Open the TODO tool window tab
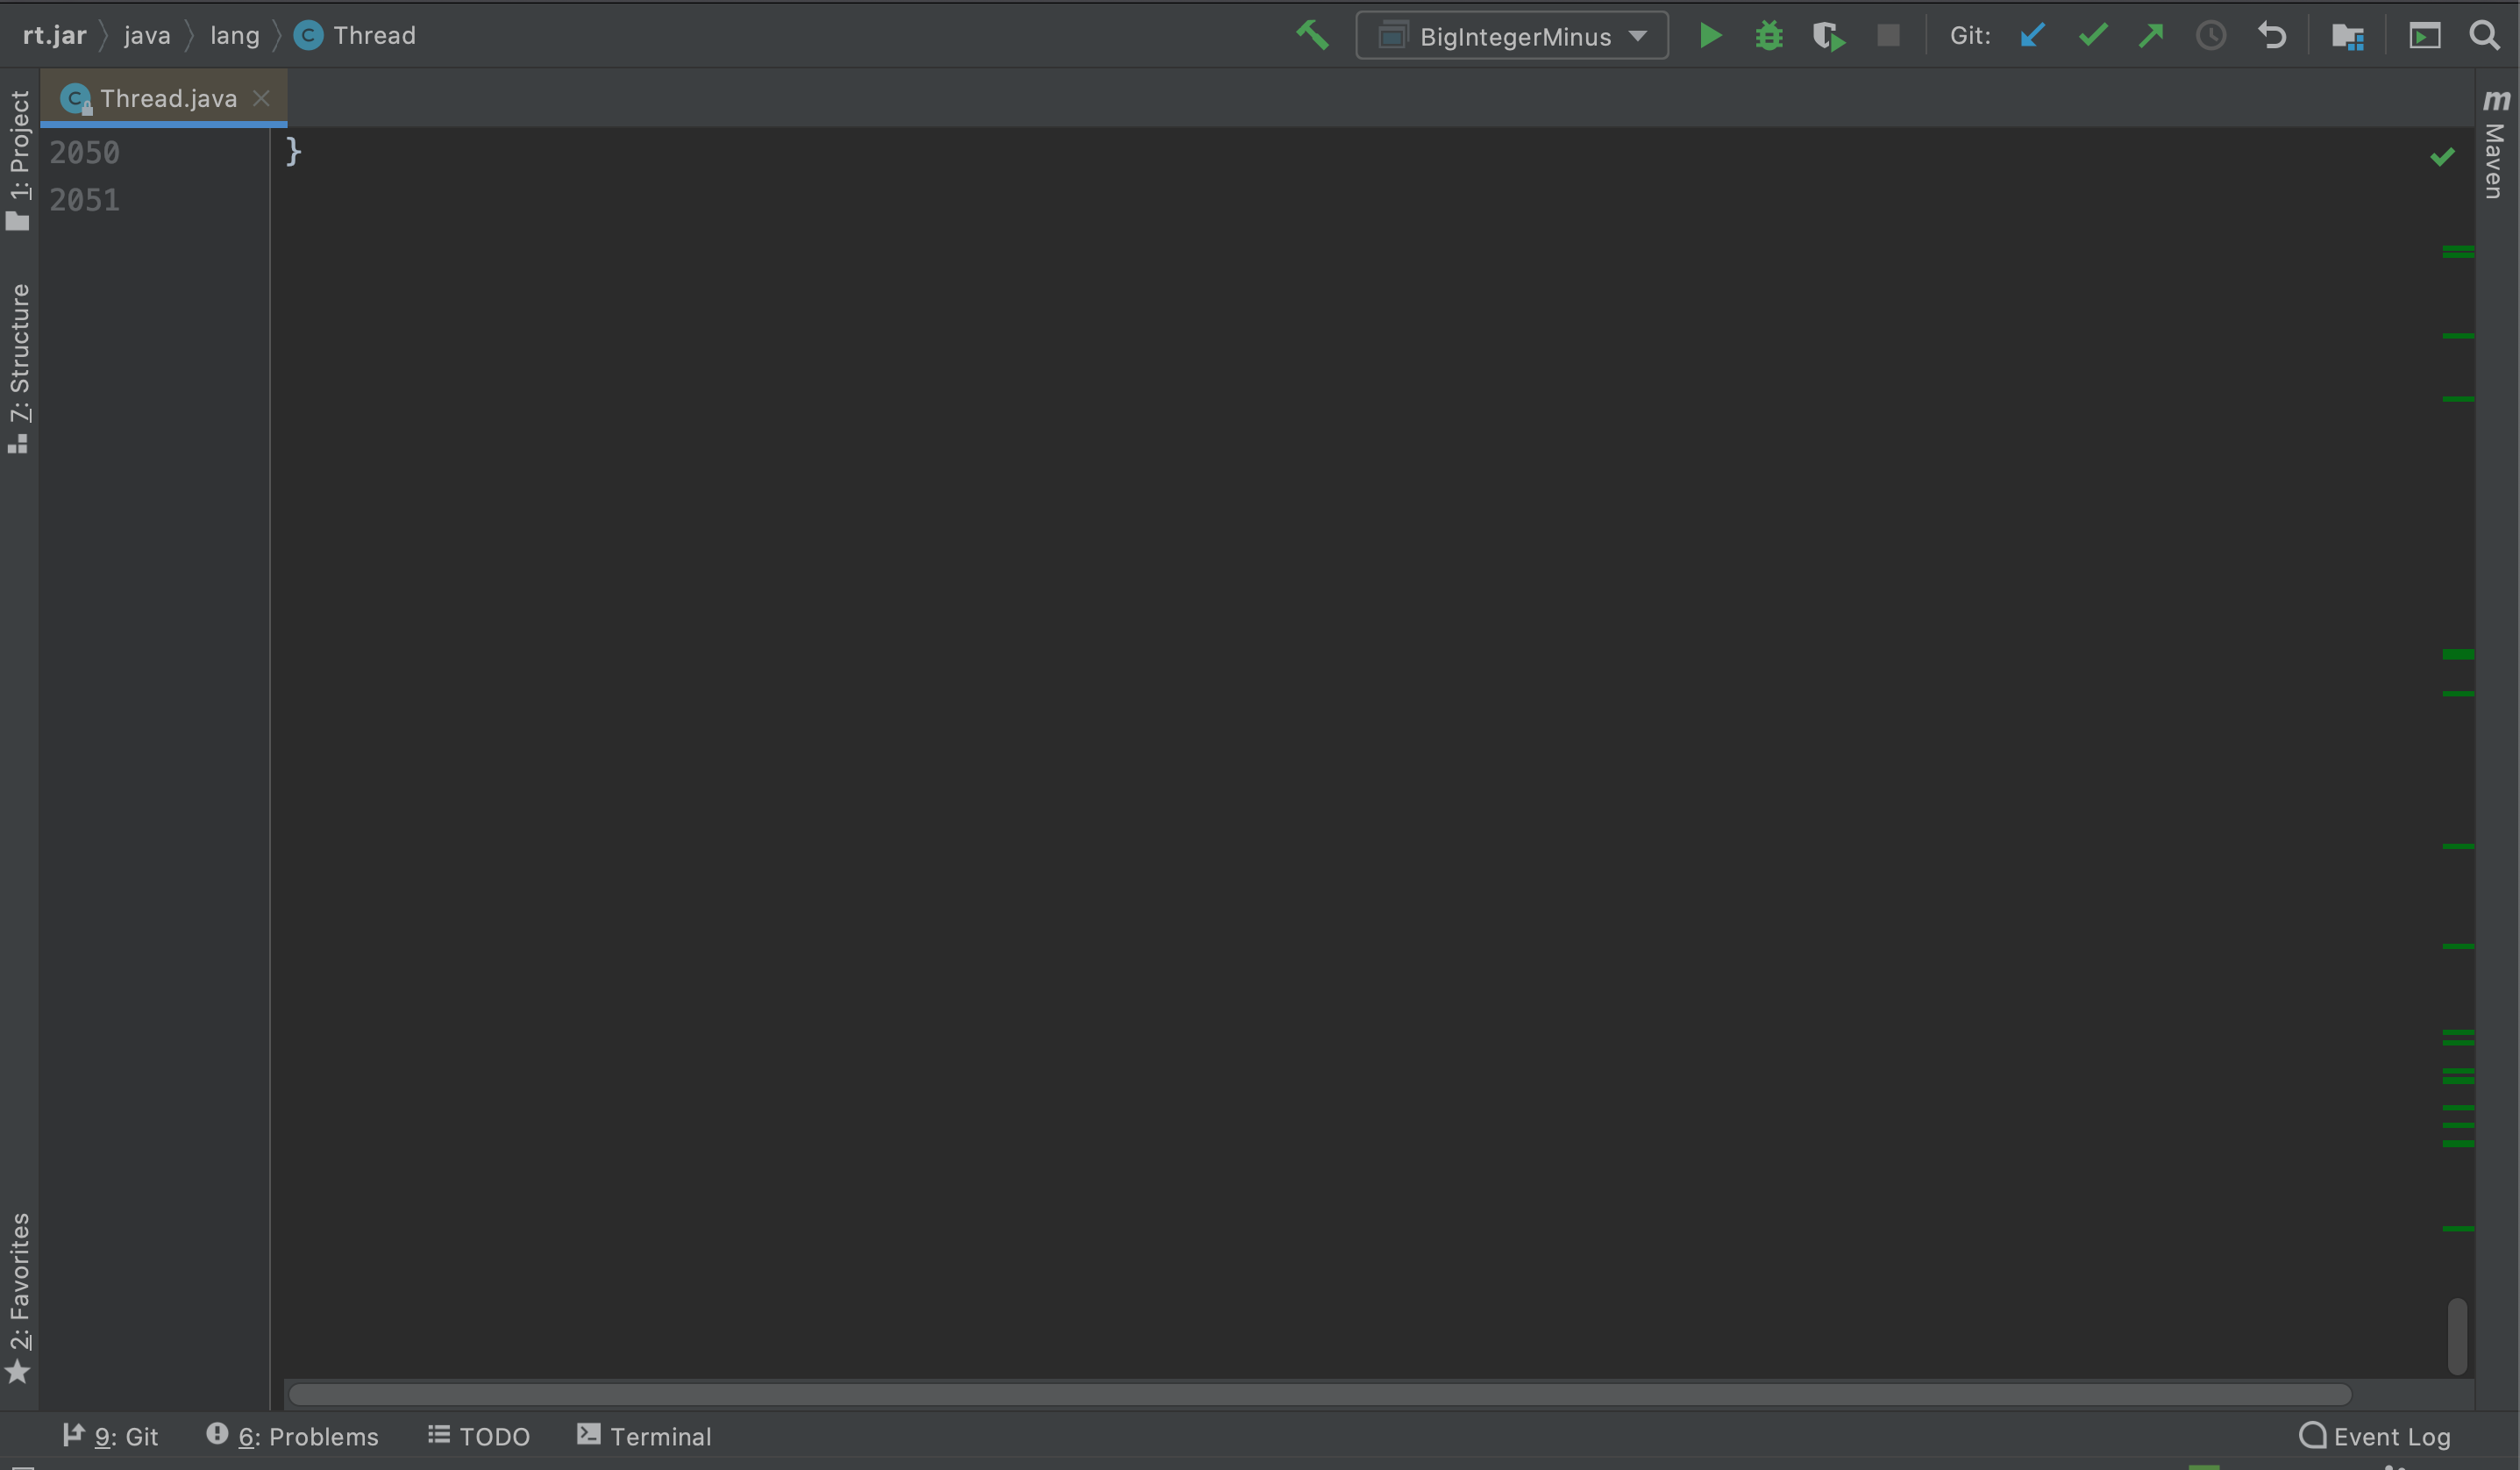2520x1470 pixels. (478, 1436)
